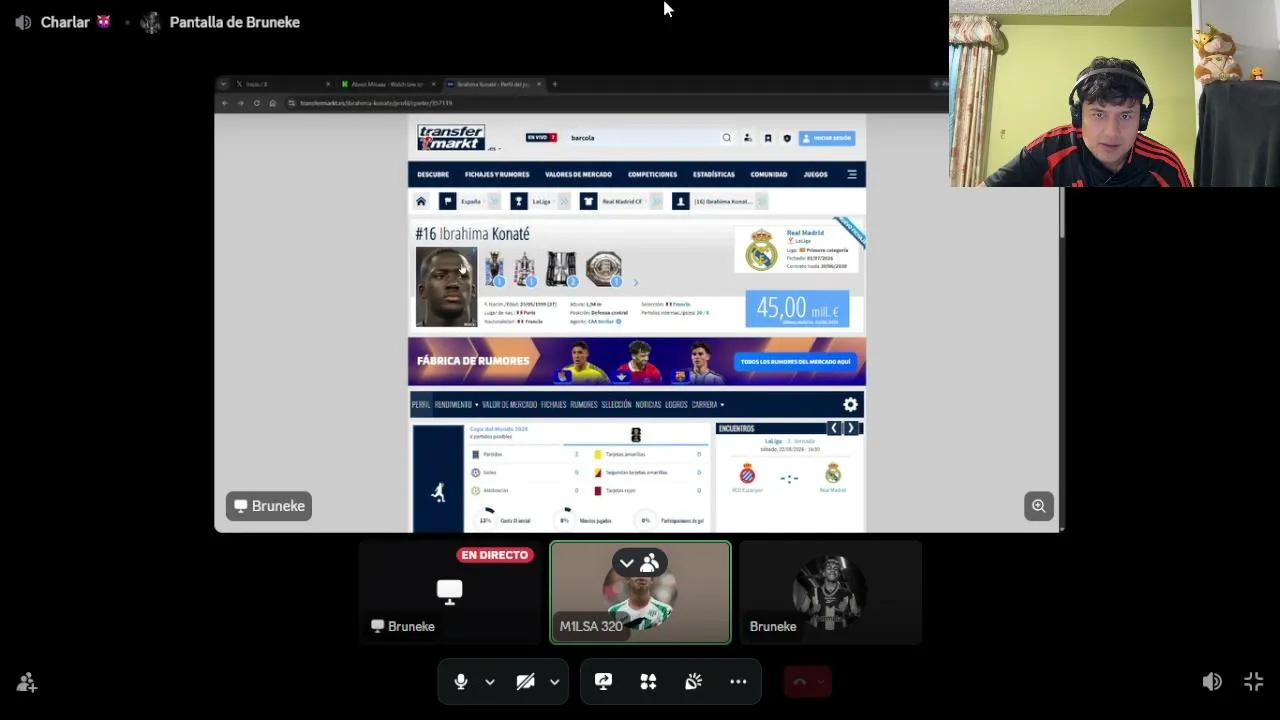The height and width of the screenshot is (720, 1280).
Task: Switch to the Selección tab
Action: click(x=617, y=405)
